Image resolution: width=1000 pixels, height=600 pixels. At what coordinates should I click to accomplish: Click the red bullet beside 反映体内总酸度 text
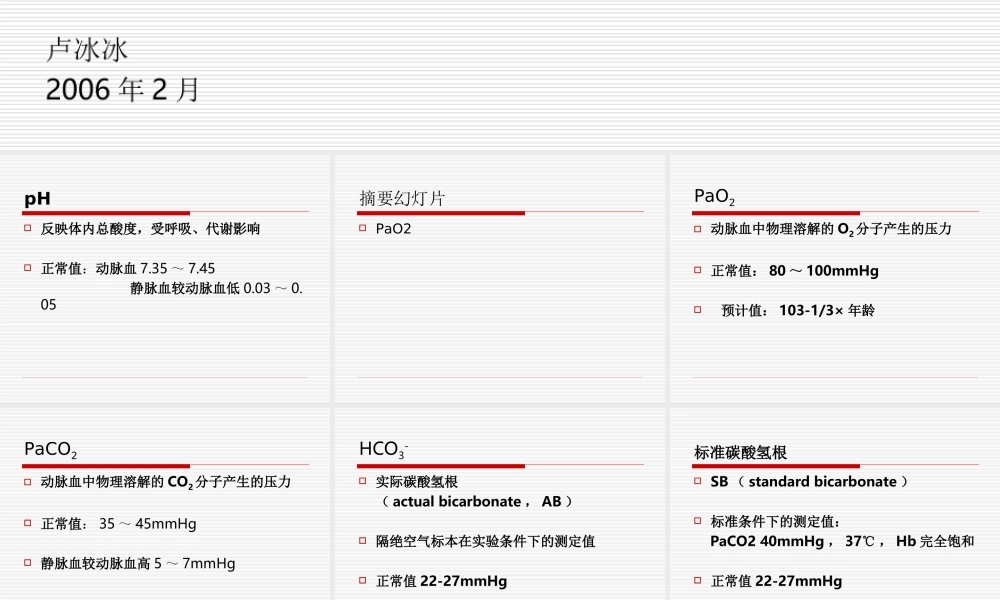[x=27, y=228]
